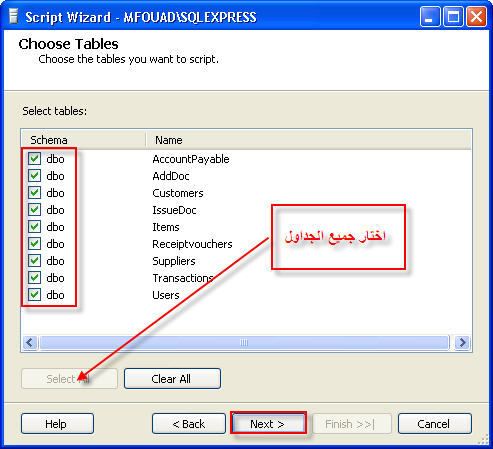Toggle the Receiptvouchers checkbox
This screenshot has height=449, width=493.
tap(34, 244)
